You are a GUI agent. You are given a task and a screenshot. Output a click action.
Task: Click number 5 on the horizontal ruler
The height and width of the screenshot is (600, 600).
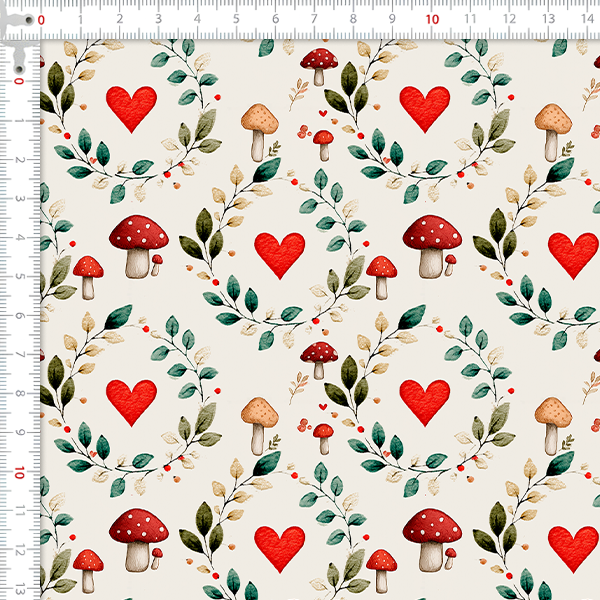click(236, 18)
